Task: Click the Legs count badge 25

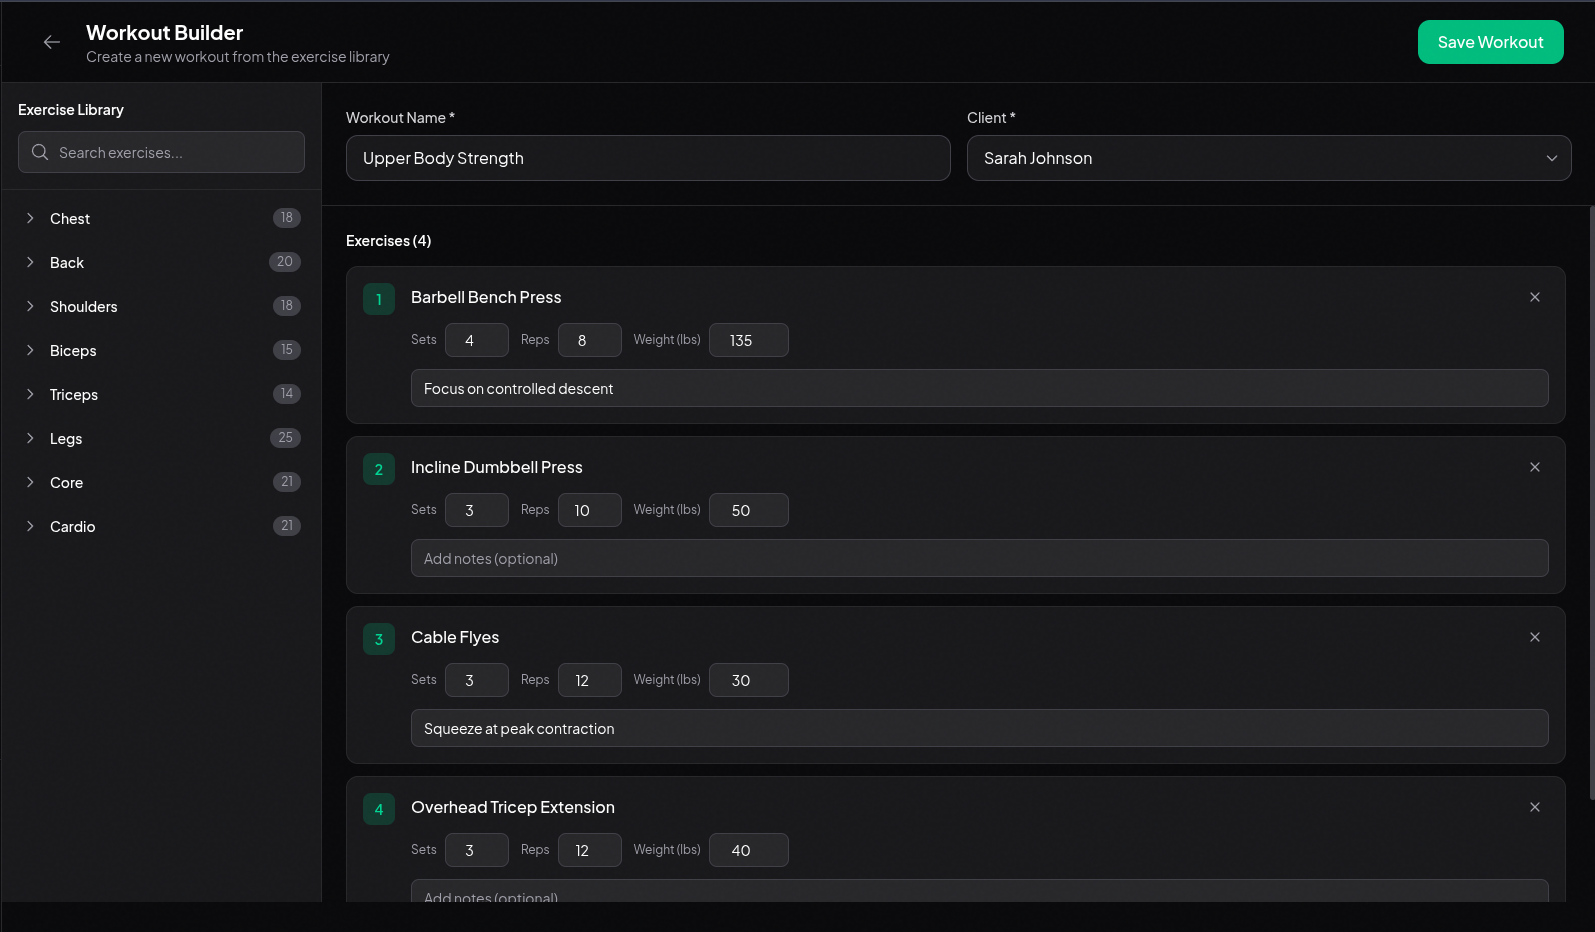Action: click(285, 437)
